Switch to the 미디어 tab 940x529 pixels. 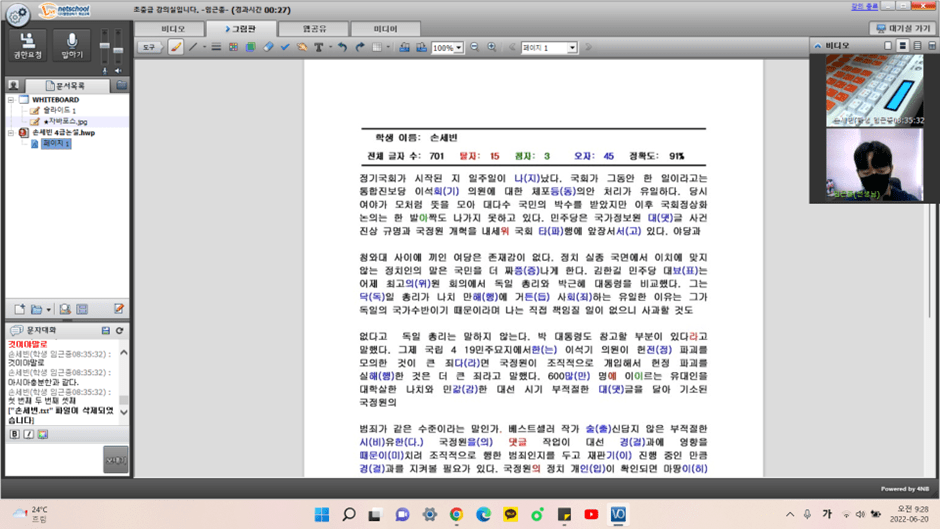384,29
